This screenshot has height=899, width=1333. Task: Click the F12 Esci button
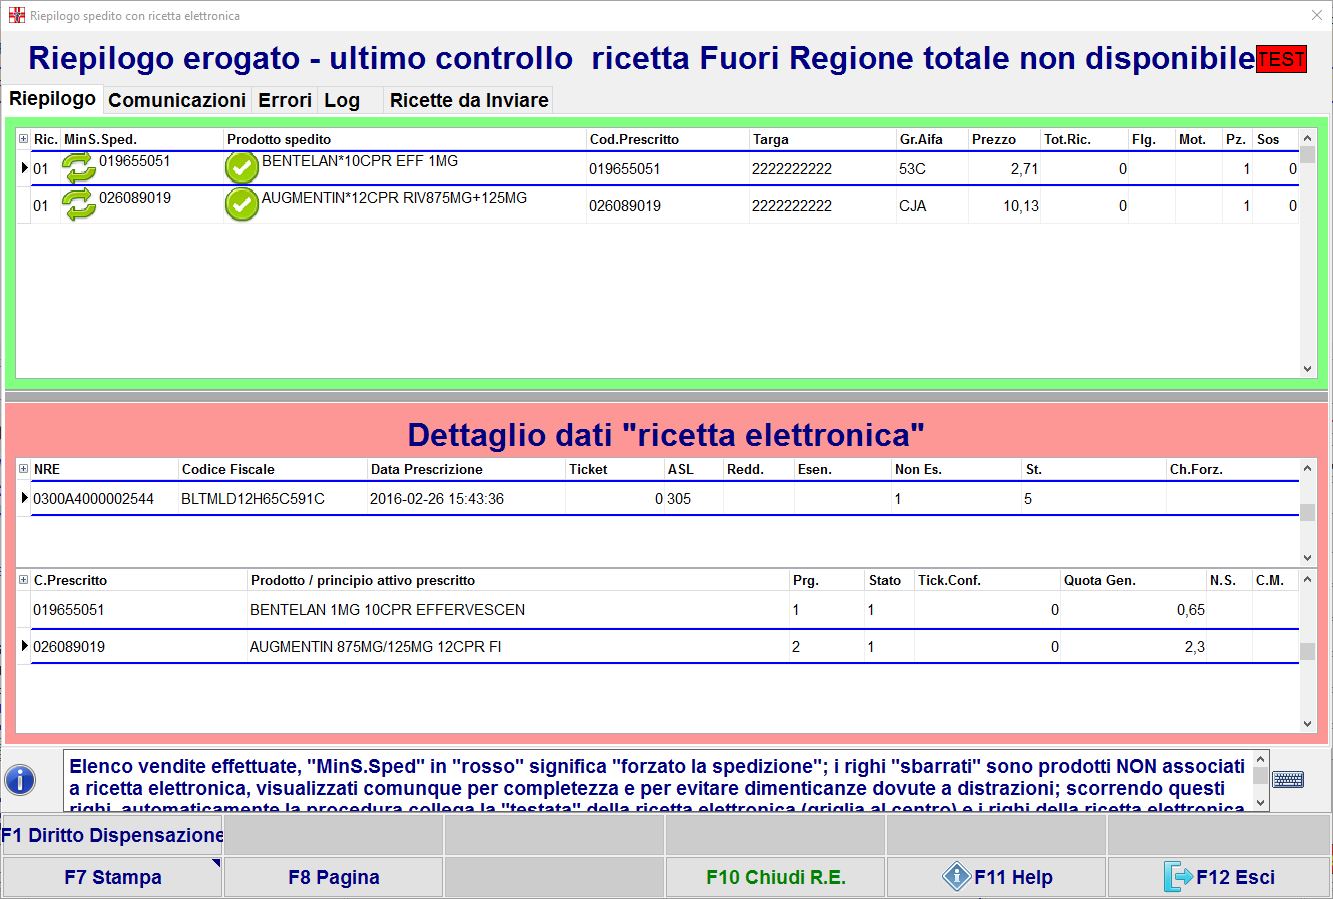(x=1218, y=877)
